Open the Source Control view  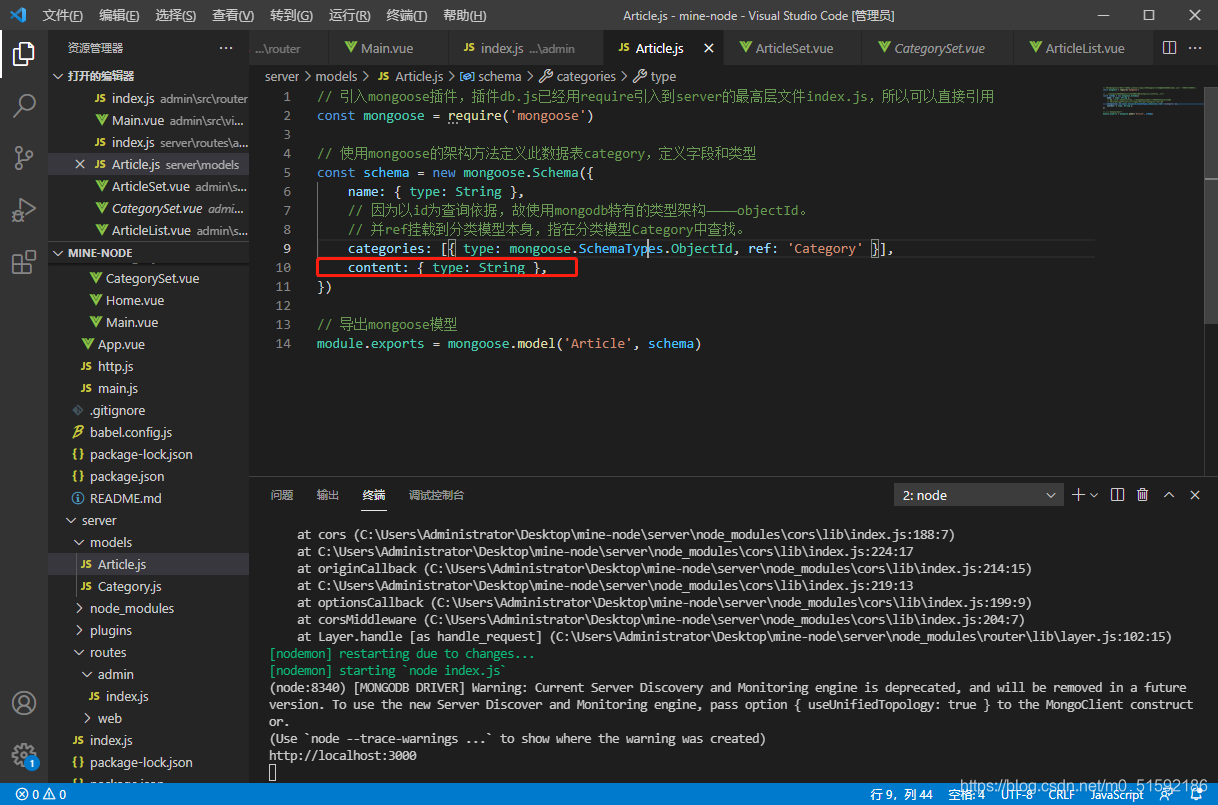(24, 158)
